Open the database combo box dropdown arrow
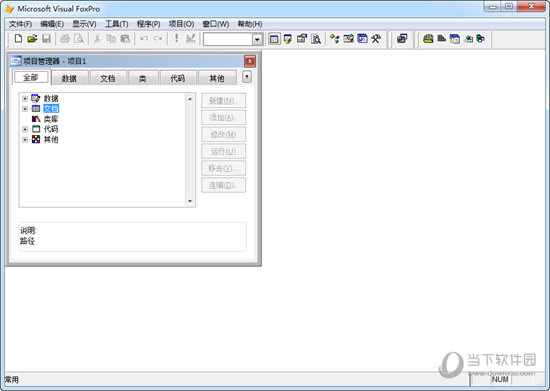The height and width of the screenshot is (391, 550). click(257, 39)
